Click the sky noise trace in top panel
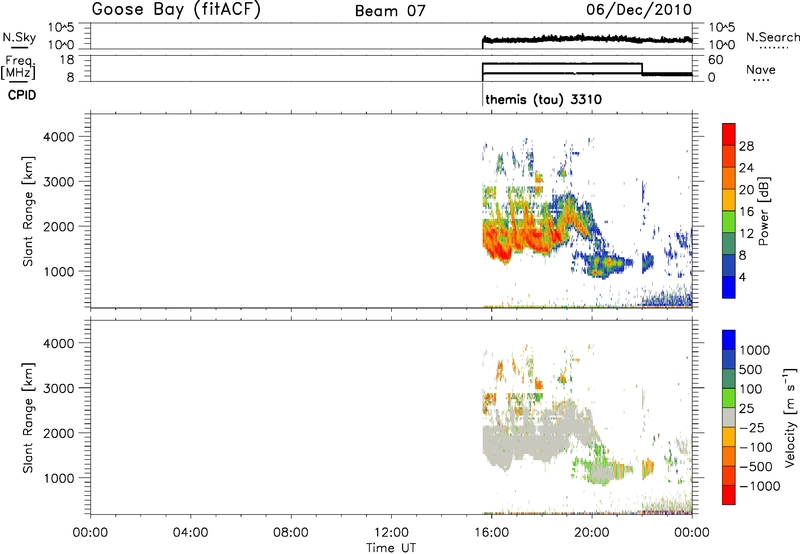This screenshot has width=800, height=554. [587, 39]
